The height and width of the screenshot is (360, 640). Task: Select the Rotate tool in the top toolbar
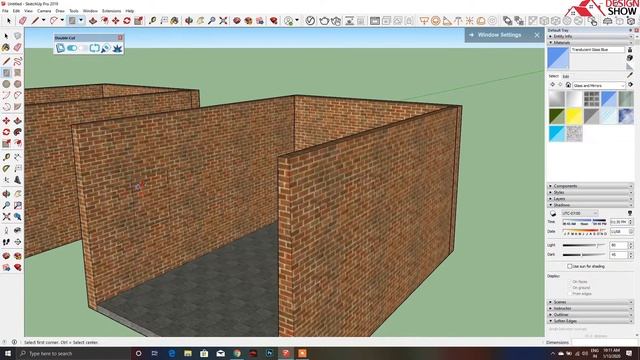[127, 20]
